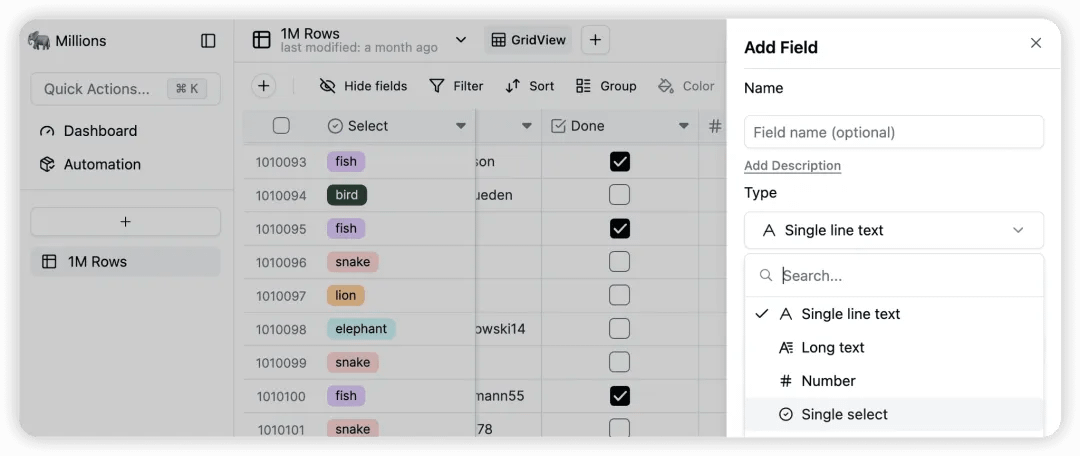The width and height of the screenshot is (1080, 456).
Task: Select all rows with header checkbox
Action: [281, 126]
